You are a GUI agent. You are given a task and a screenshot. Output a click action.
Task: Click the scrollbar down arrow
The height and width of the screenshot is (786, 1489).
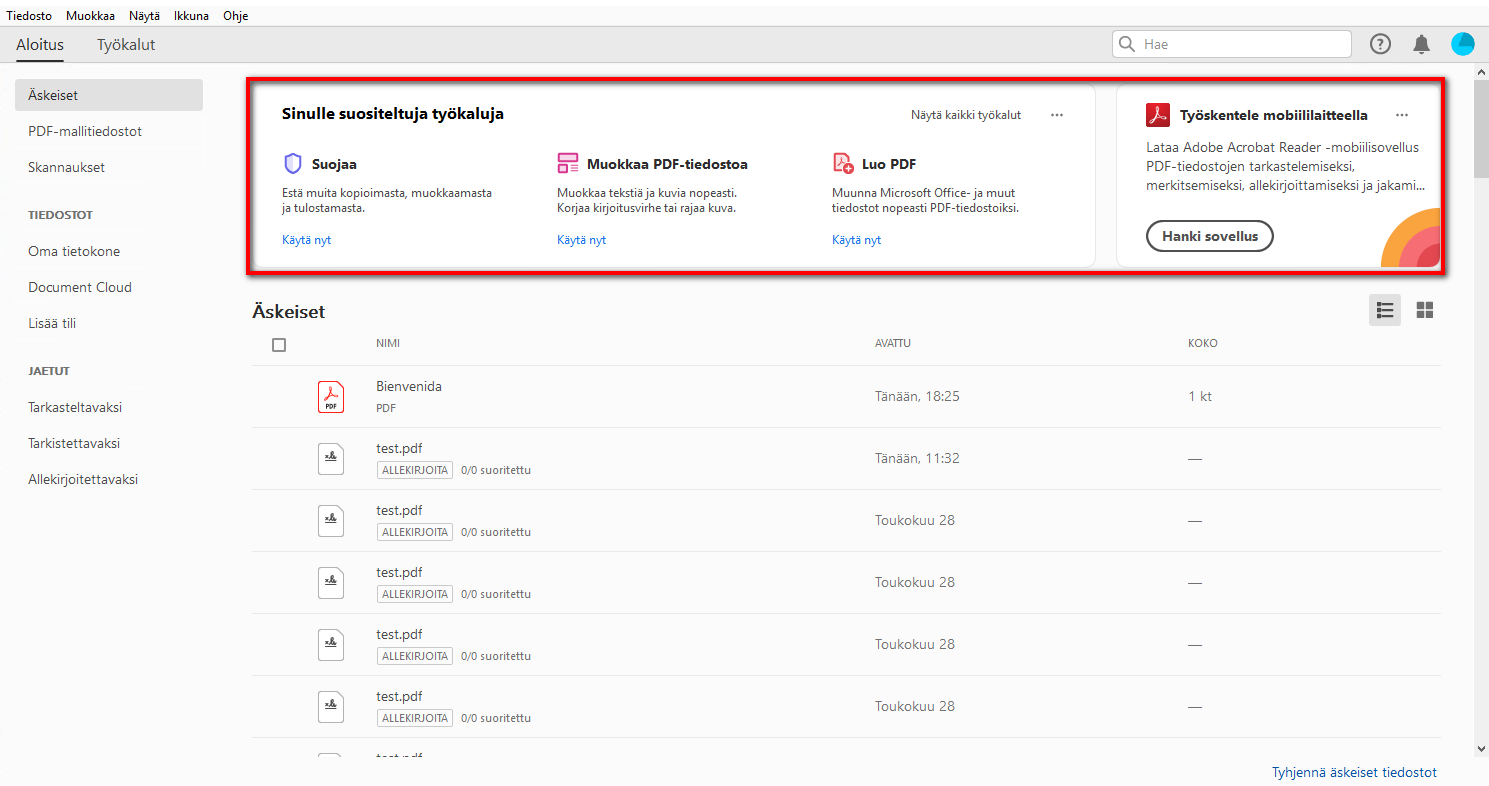point(1481,748)
